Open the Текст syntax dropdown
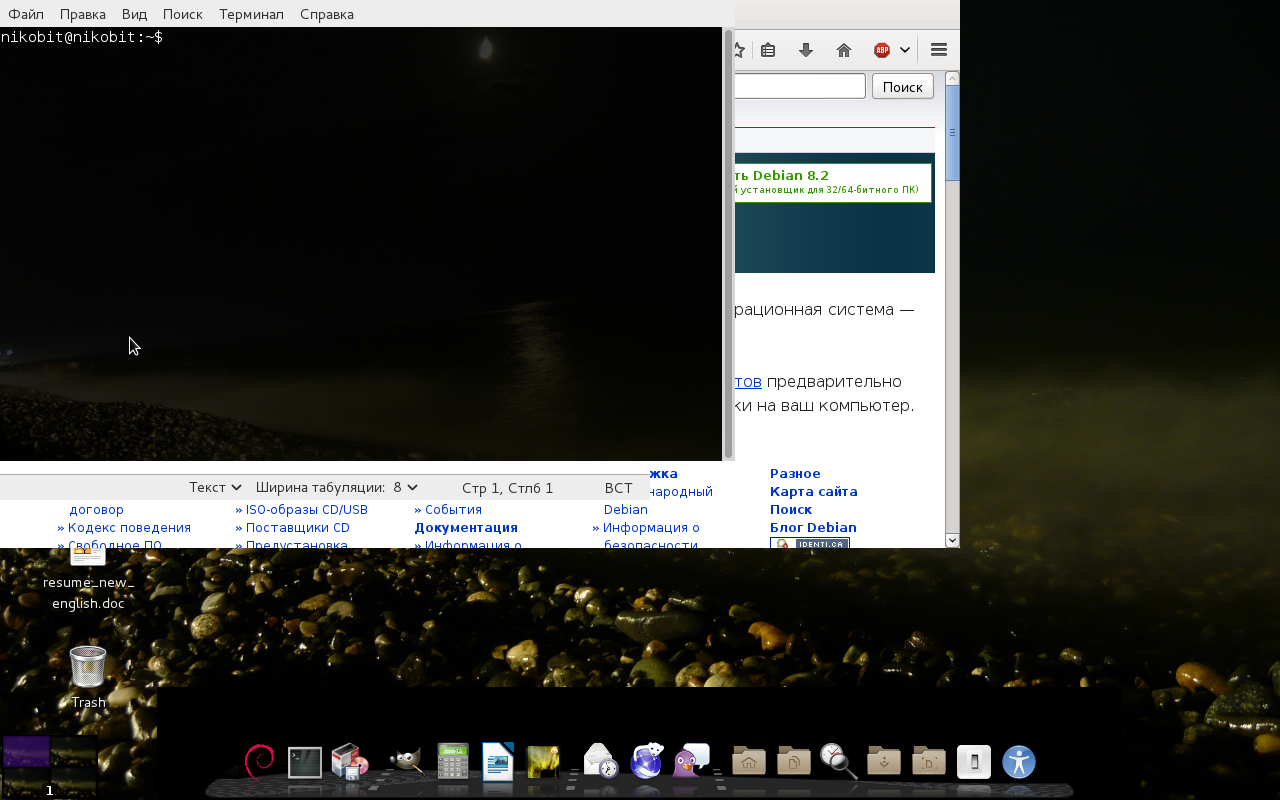 pos(215,487)
